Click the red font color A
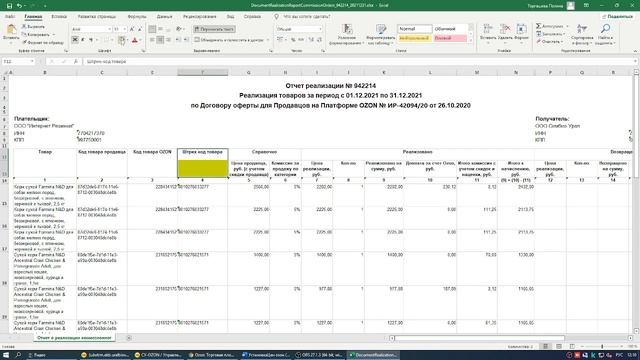 click(135, 40)
